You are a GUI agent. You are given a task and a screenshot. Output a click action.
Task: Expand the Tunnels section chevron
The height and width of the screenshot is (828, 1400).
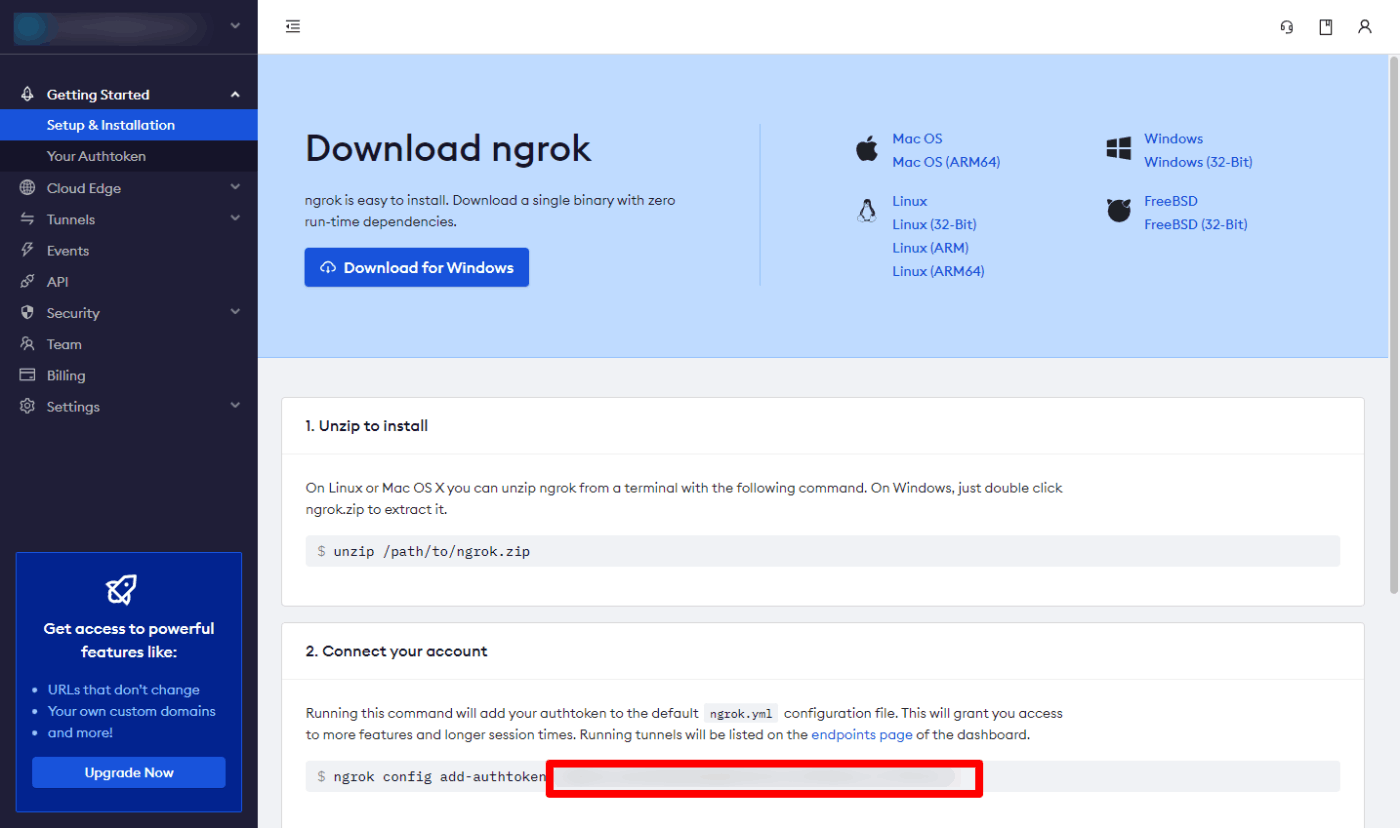(x=235, y=218)
